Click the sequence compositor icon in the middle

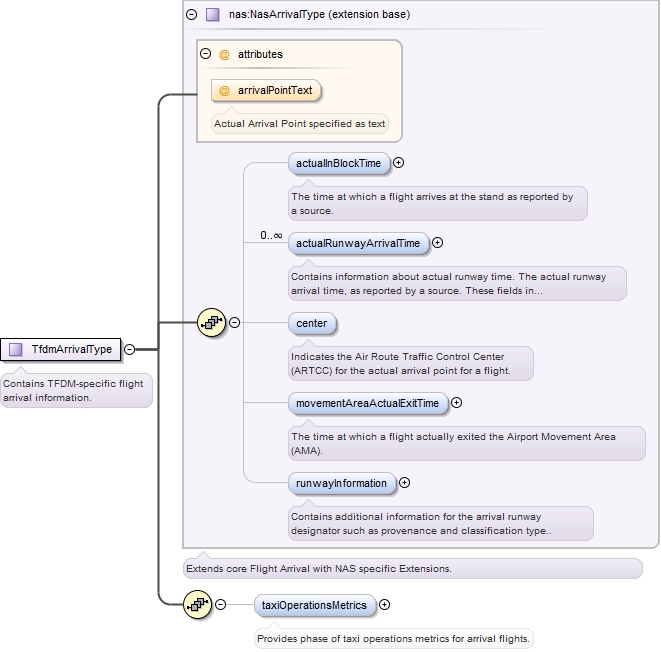212,323
